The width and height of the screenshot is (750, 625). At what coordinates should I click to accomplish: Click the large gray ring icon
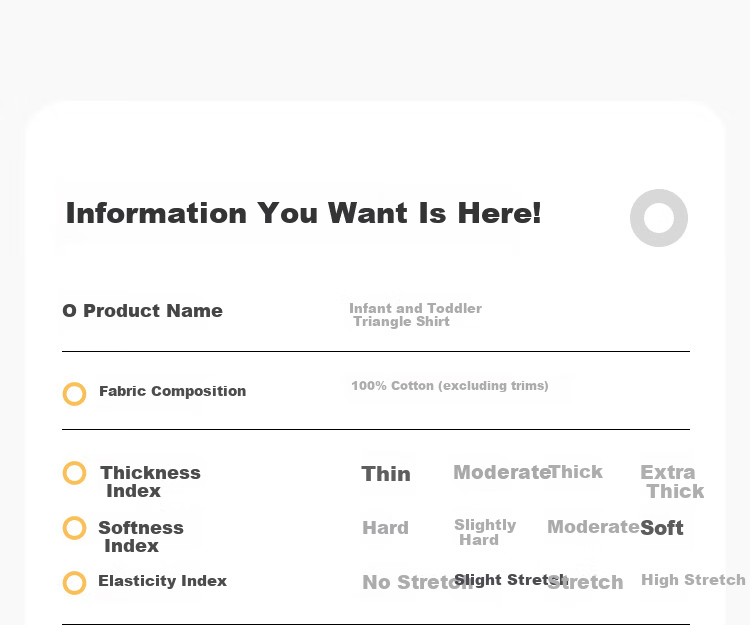pos(659,218)
